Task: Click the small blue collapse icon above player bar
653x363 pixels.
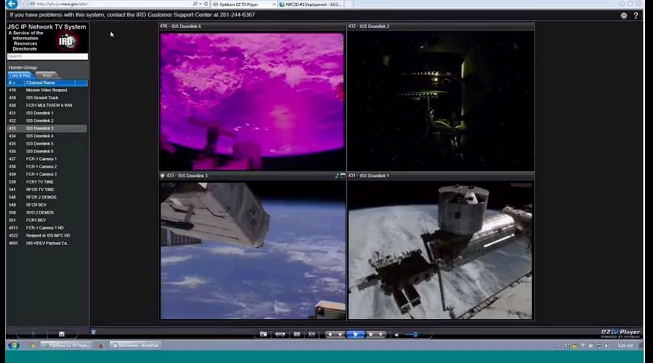Action: point(93,332)
